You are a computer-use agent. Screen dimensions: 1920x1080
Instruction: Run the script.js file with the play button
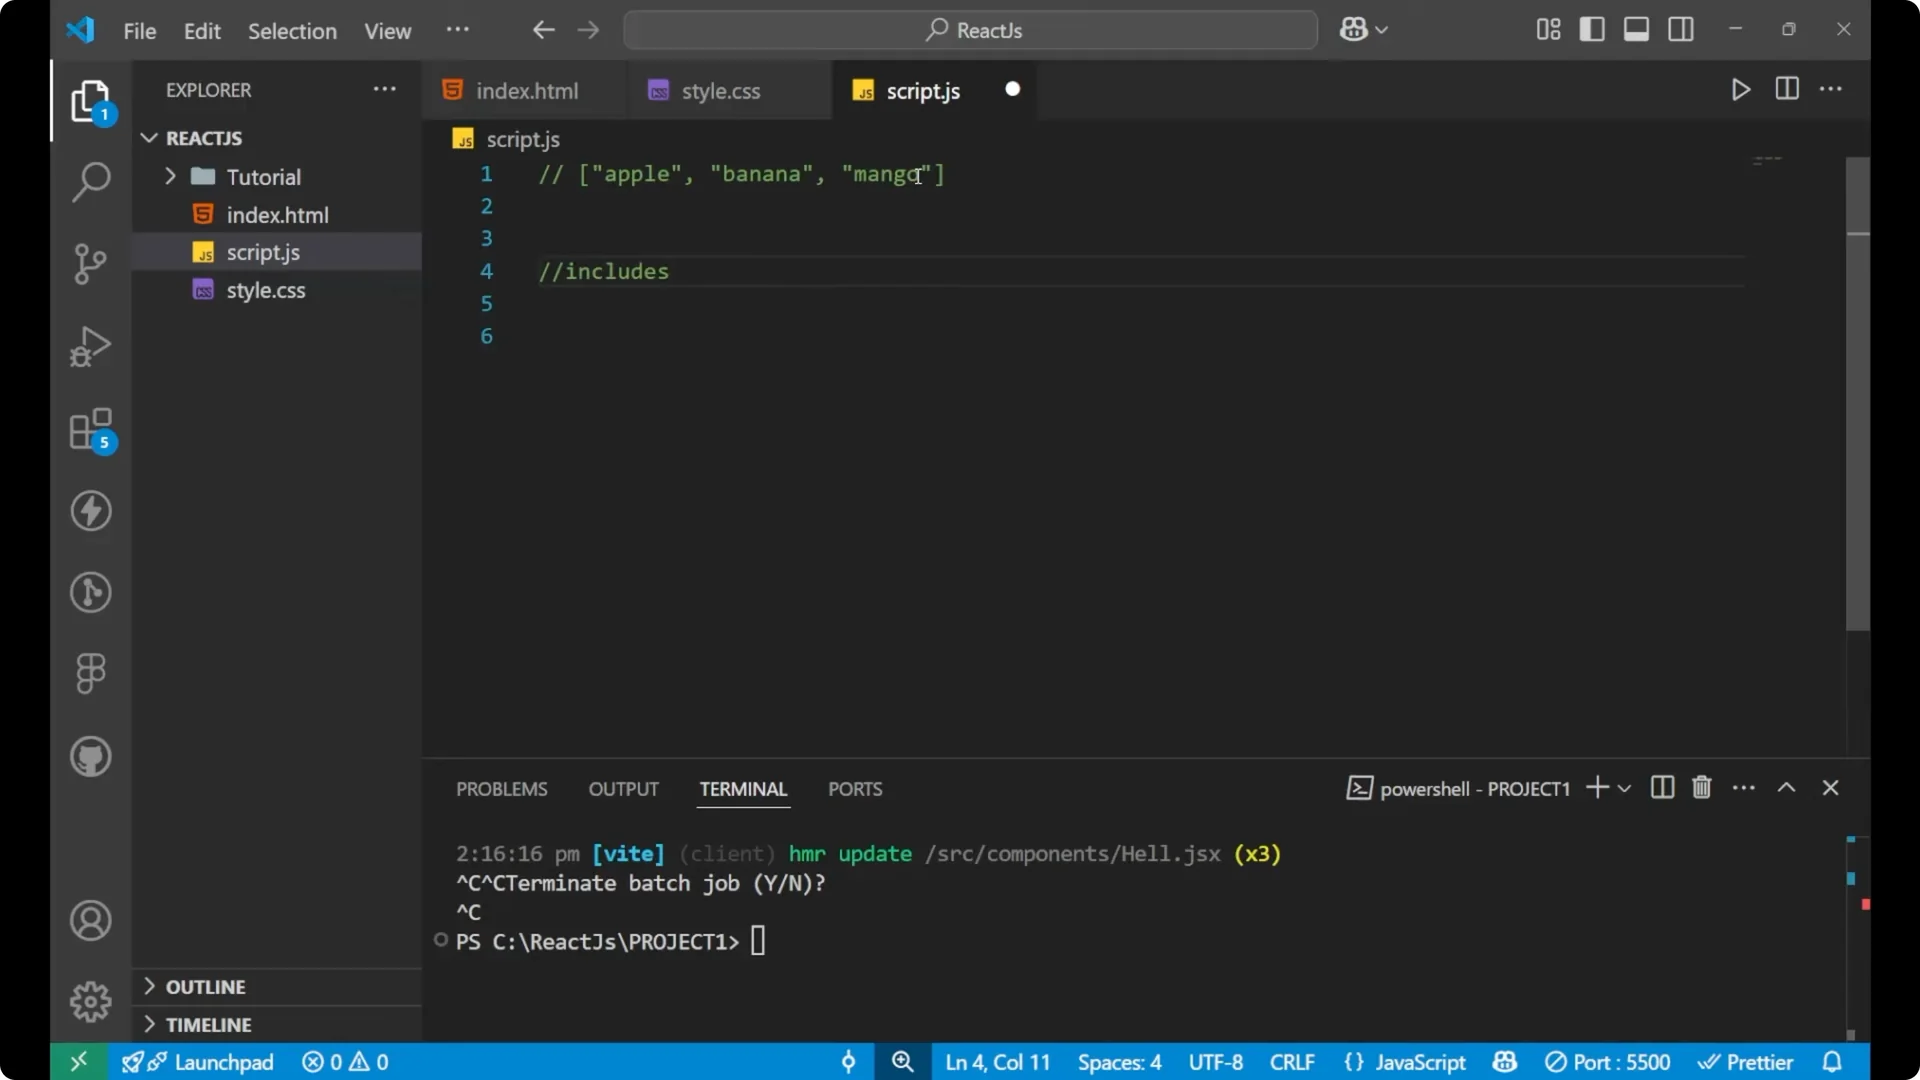coord(1740,89)
